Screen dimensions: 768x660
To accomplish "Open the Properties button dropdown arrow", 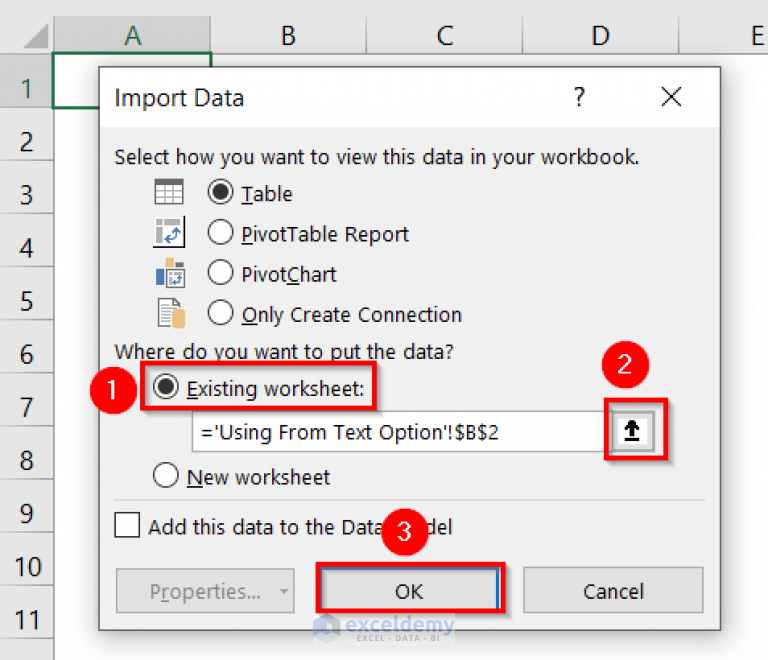I will (x=284, y=592).
